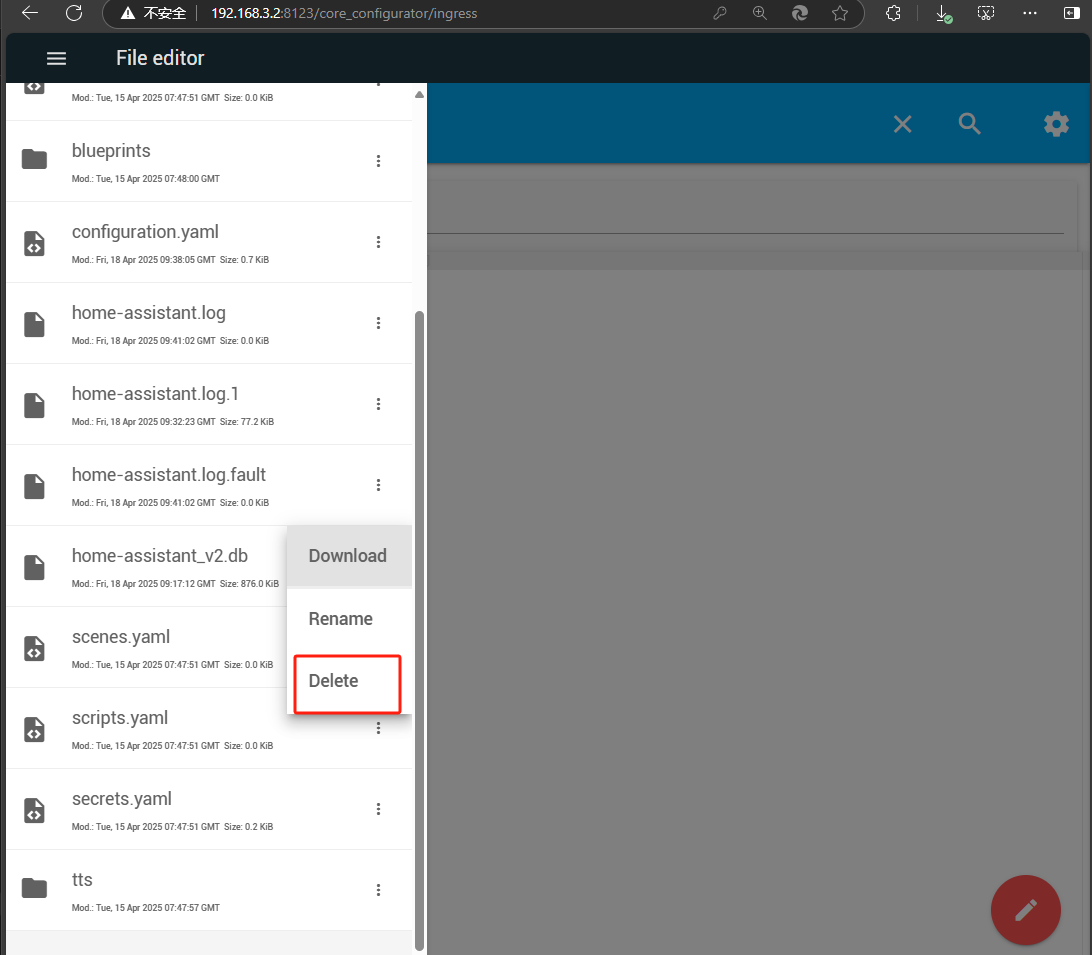Click the browser favorites star icon
Screen dimensions: 1092x955
(x=840, y=14)
